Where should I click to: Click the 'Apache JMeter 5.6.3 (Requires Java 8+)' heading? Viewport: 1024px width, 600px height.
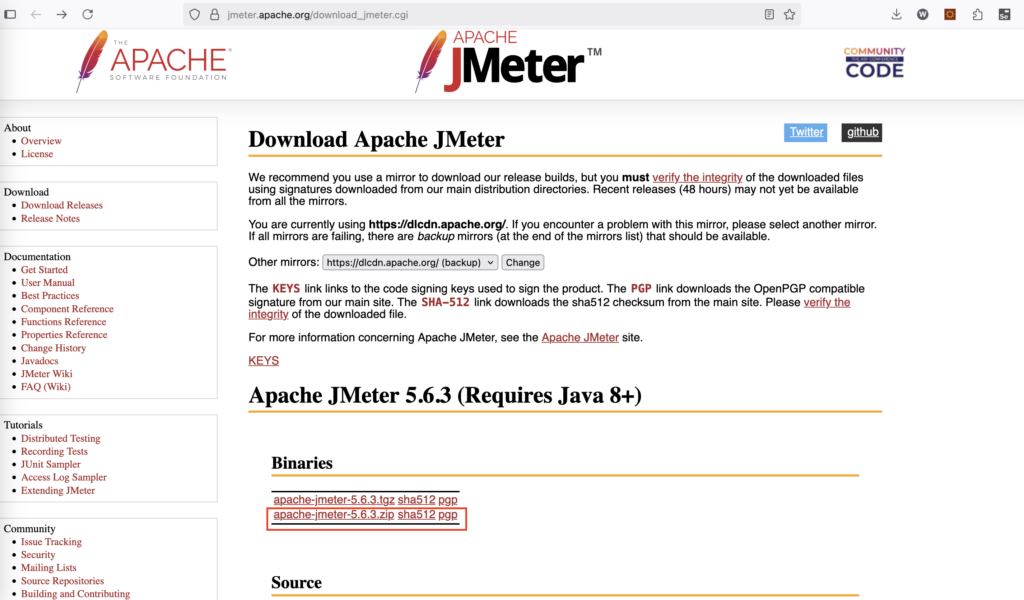[445, 396]
